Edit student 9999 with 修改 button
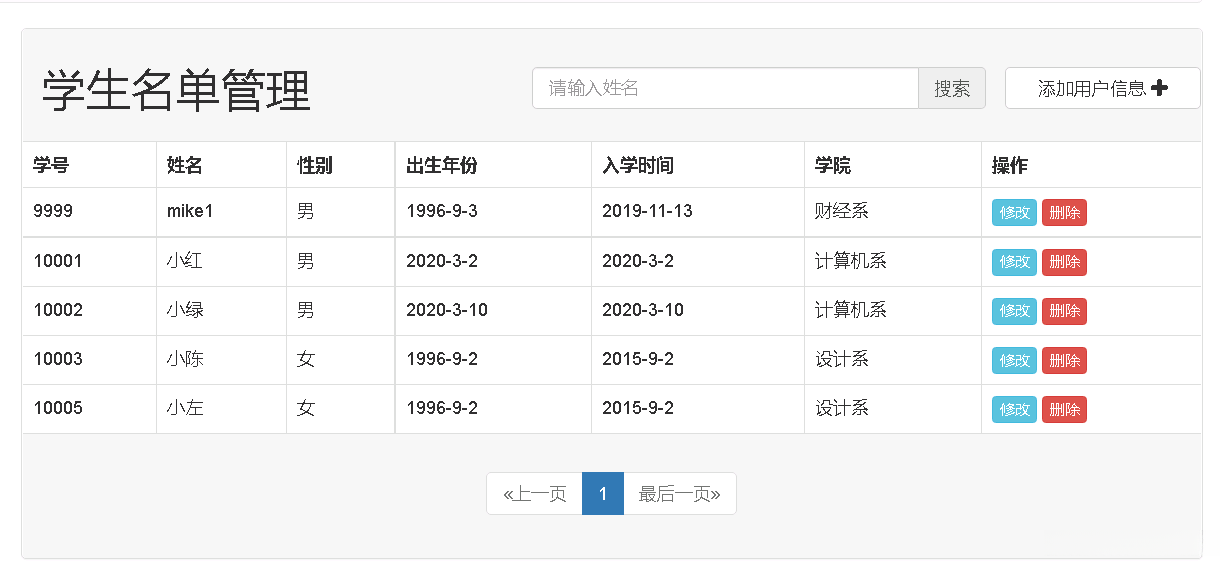The height and width of the screenshot is (565, 1231). pyautogui.click(x=1014, y=212)
